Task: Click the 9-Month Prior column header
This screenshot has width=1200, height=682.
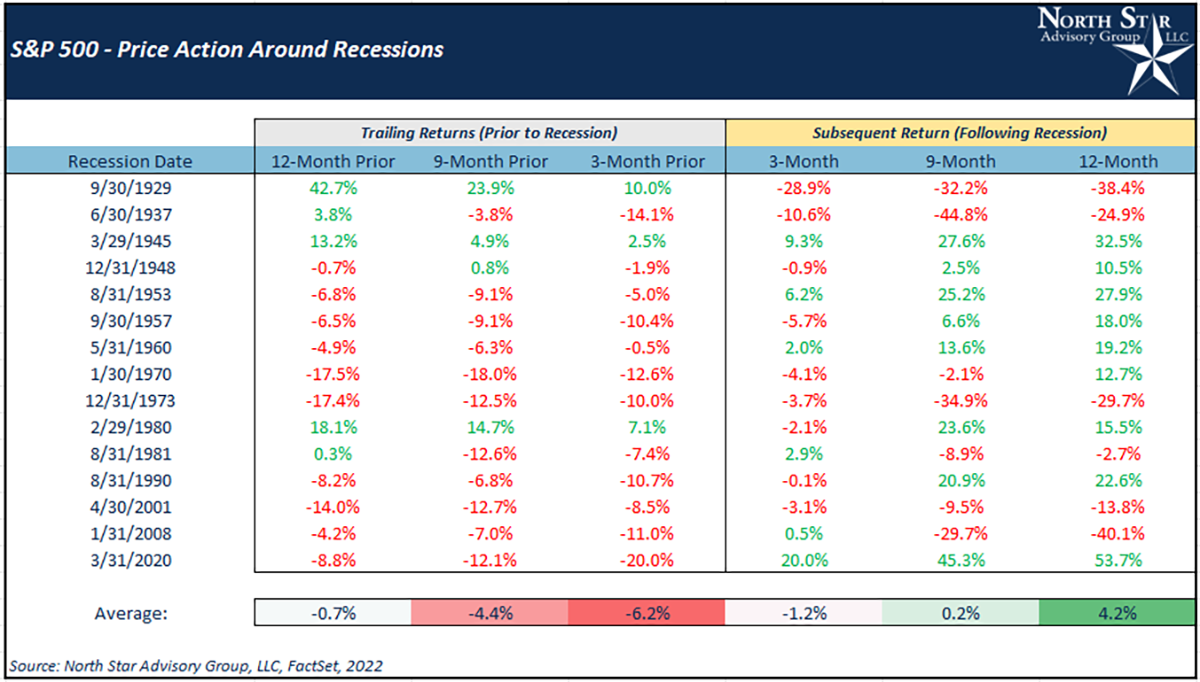Action: click(x=490, y=161)
